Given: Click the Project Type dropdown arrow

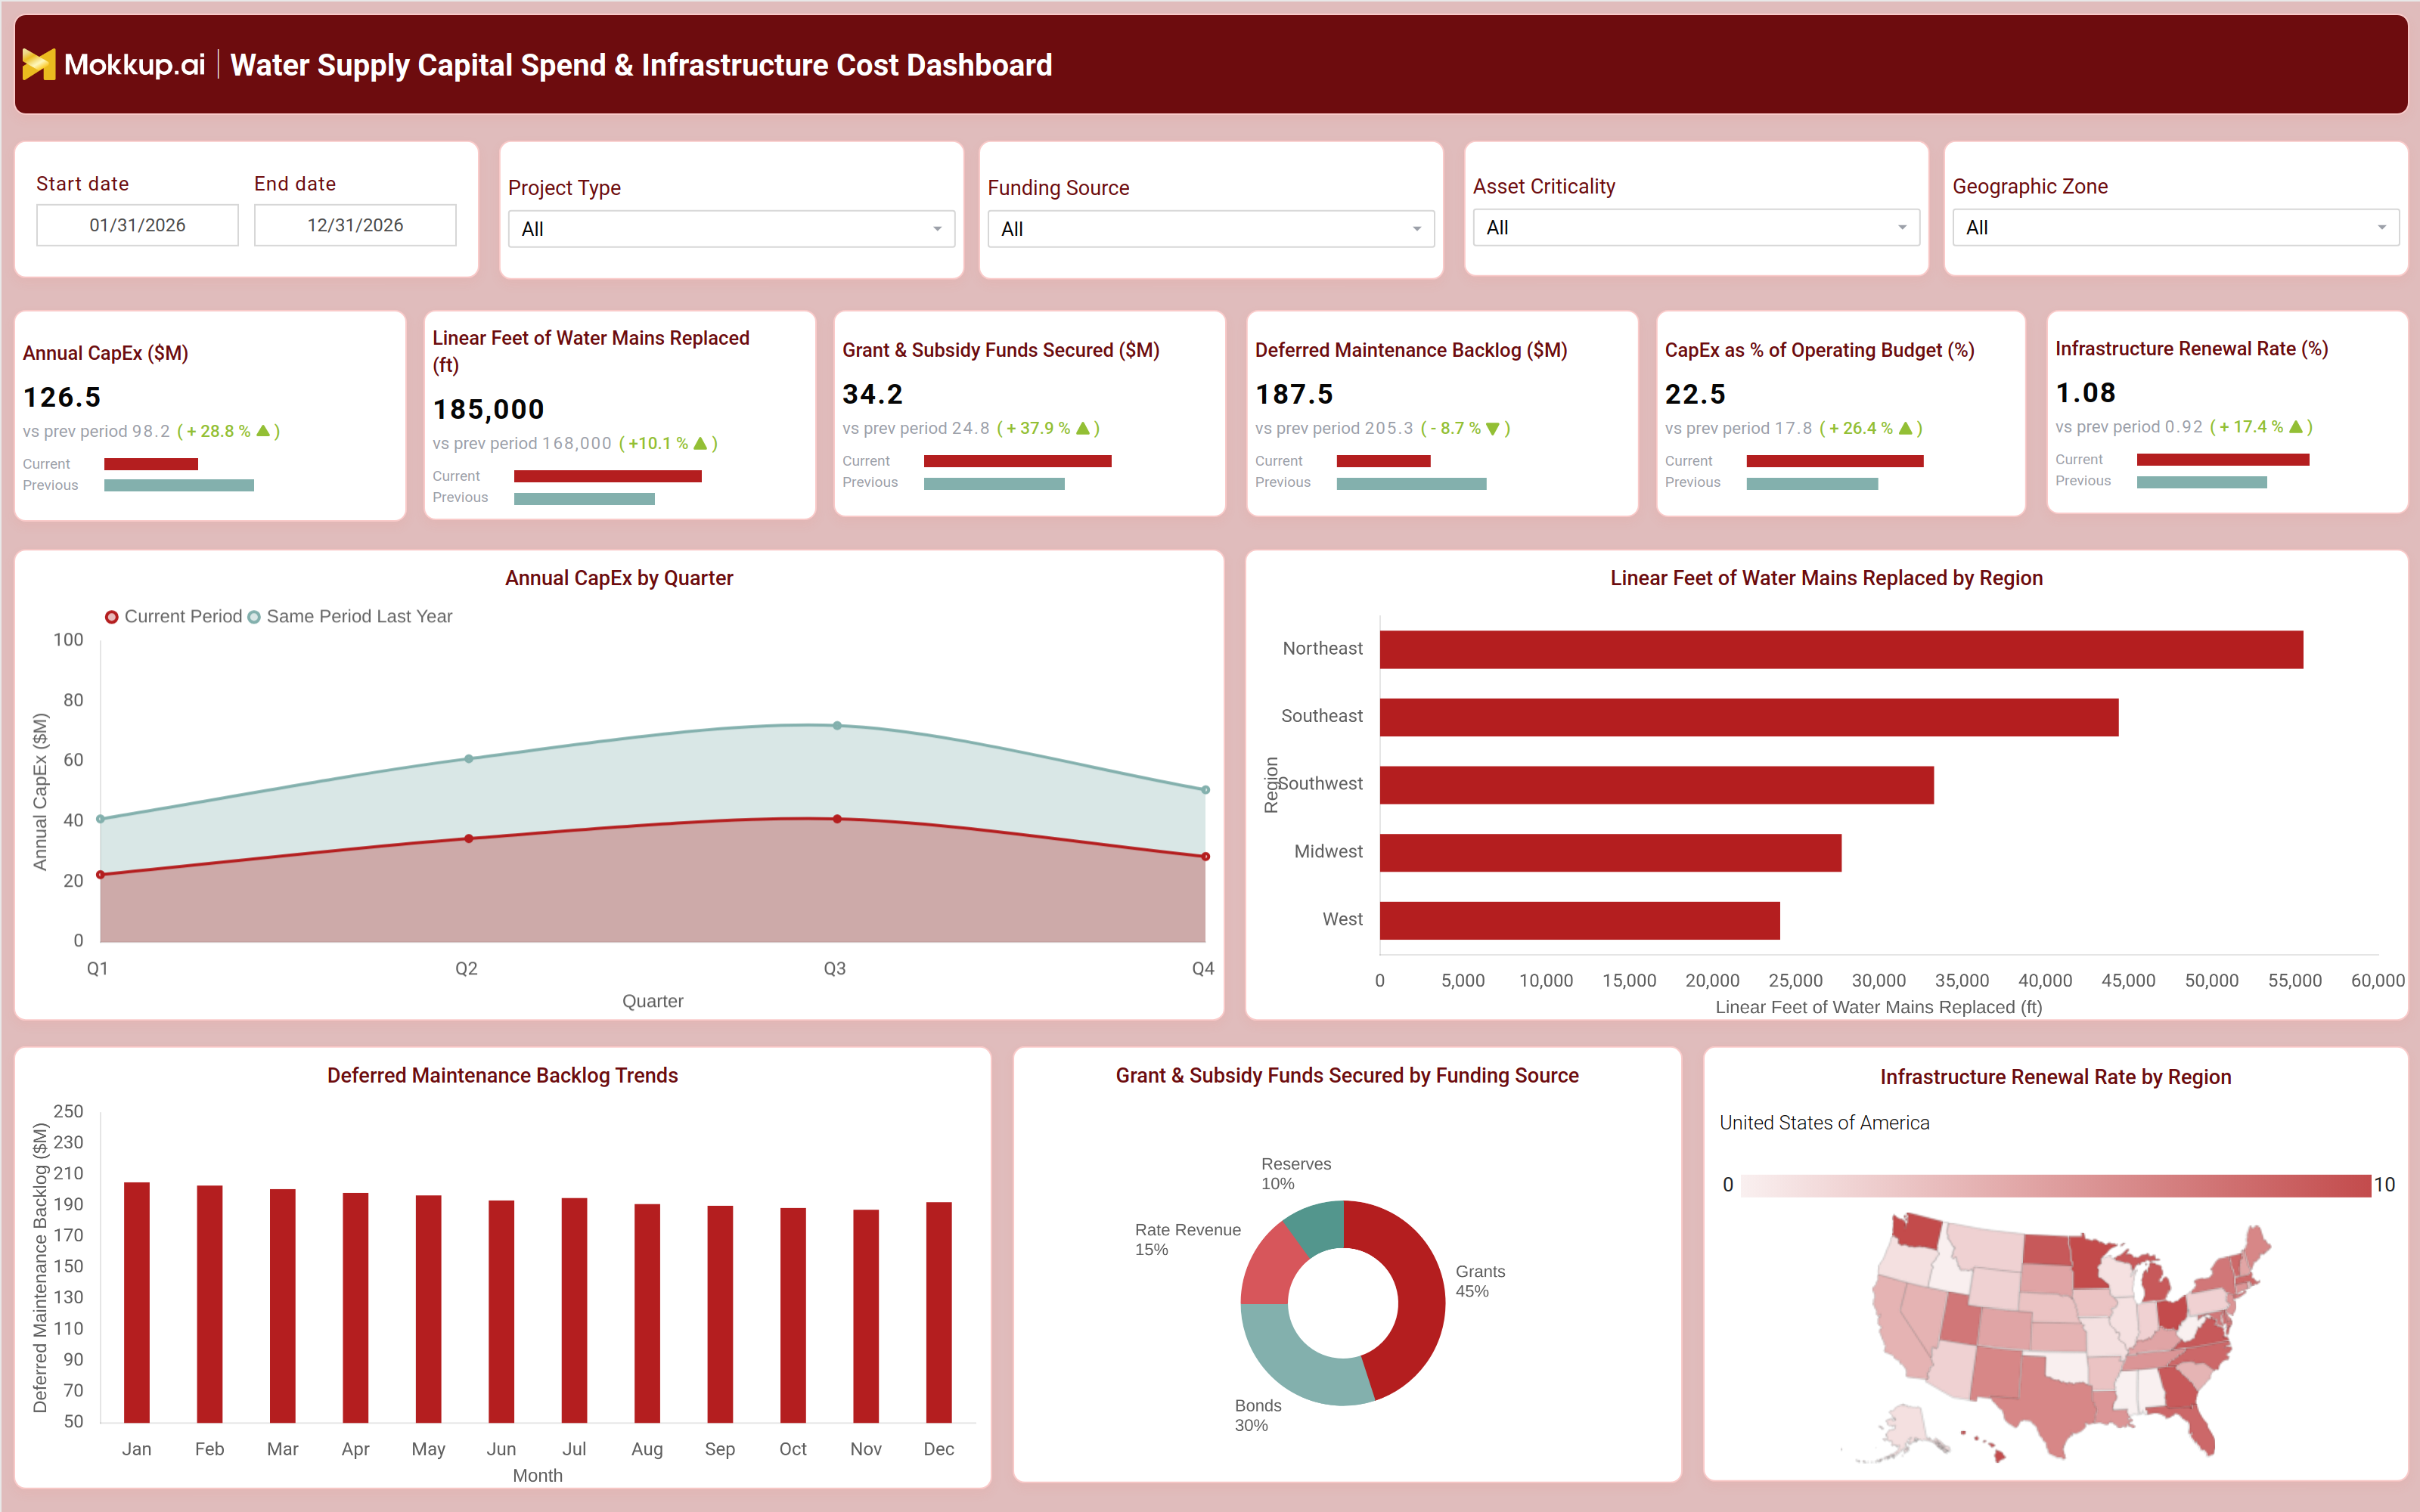Looking at the screenshot, I should (x=937, y=229).
